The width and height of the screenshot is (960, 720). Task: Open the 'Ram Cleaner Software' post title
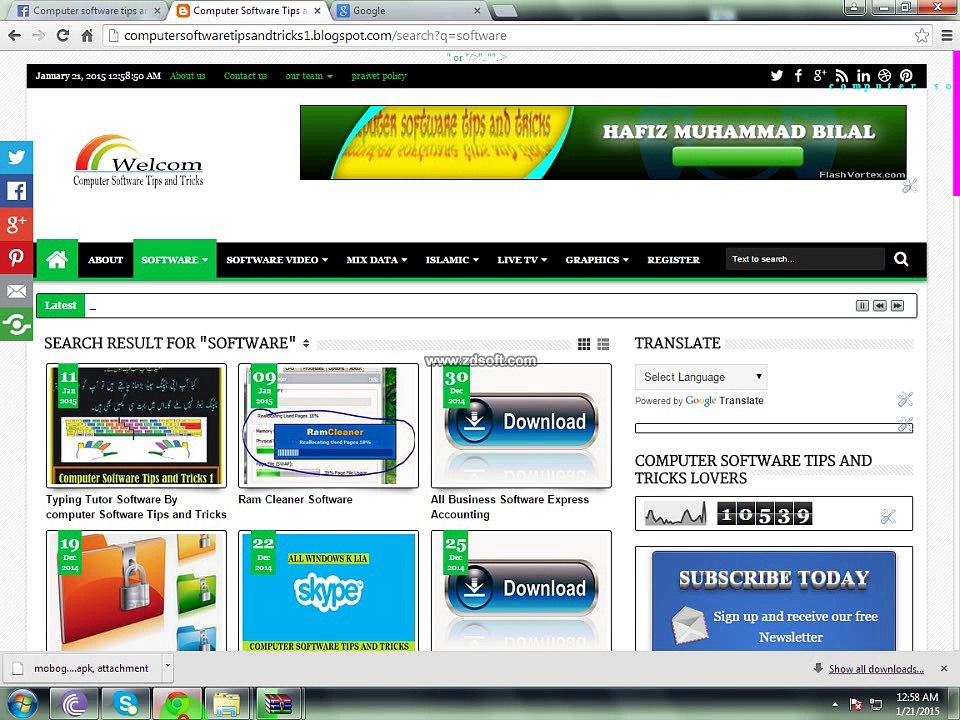pos(295,500)
